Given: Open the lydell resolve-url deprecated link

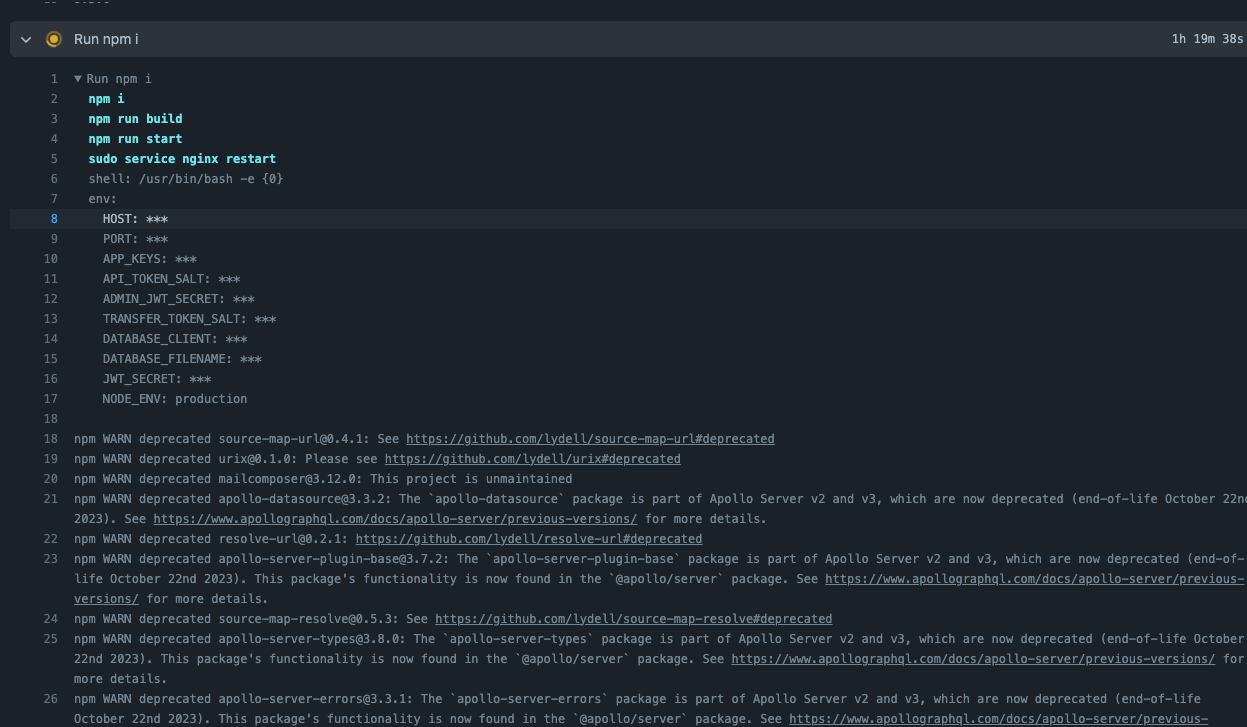Looking at the screenshot, I should [528, 539].
